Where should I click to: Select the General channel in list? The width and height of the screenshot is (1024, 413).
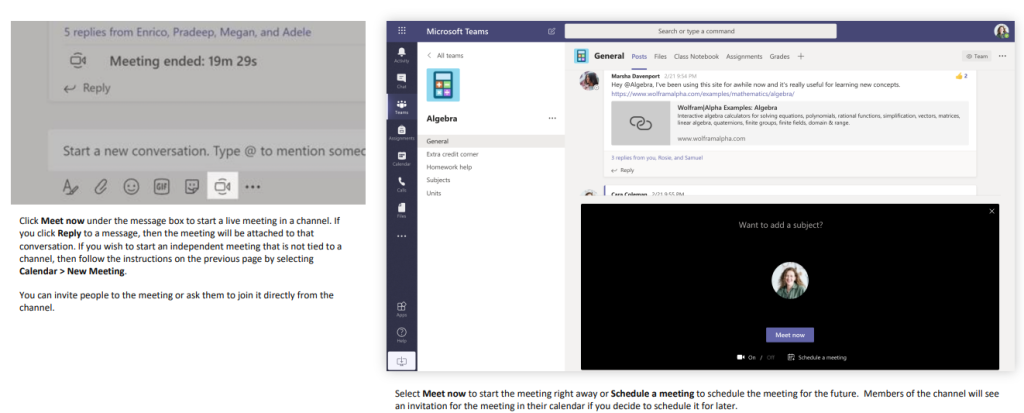click(x=490, y=141)
